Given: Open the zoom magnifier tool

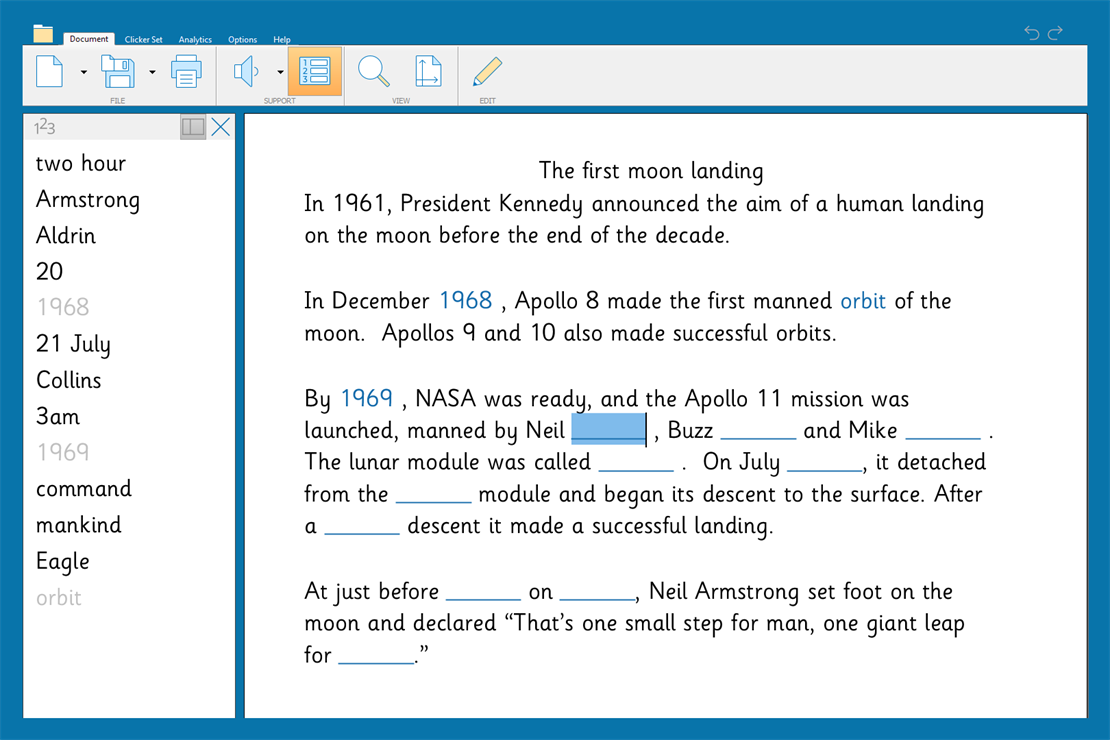Looking at the screenshot, I should tap(373, 71).
